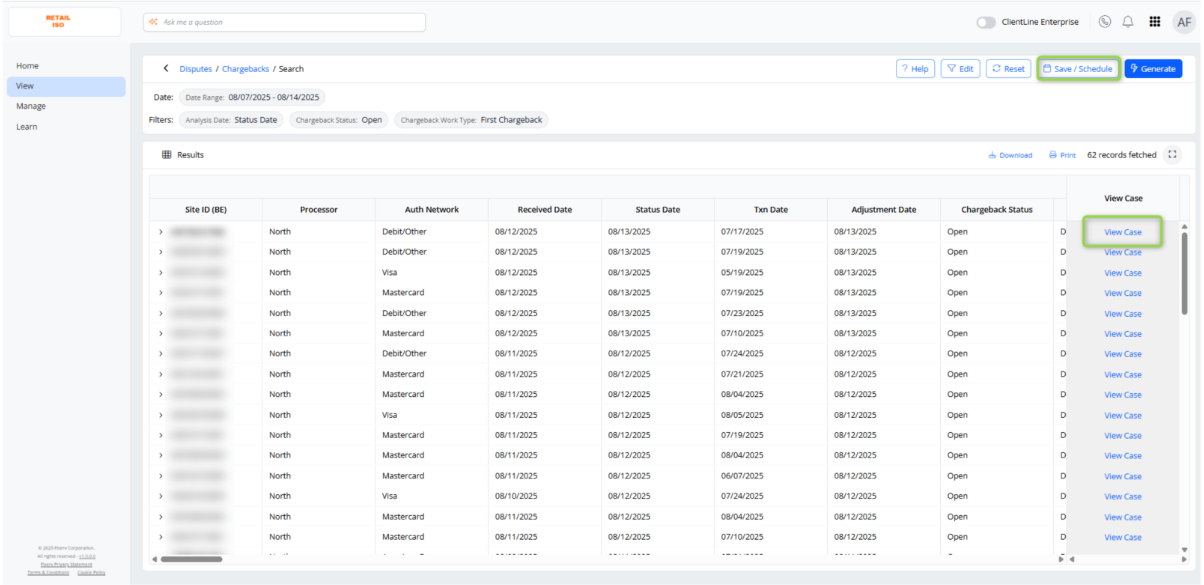
Task: Open the Terms & Conditions footer link
Action: pyautogui.click(x=48, y=572)
